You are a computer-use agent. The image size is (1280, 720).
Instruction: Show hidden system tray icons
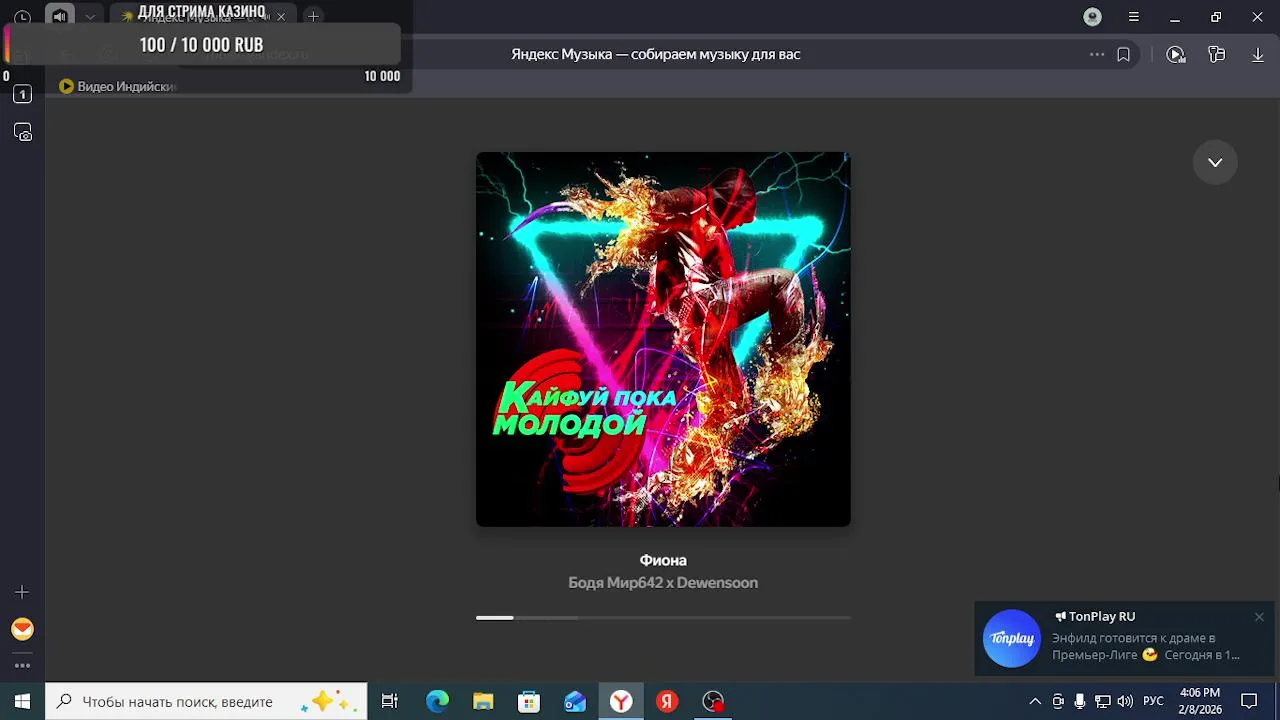[x=1035, y=701]
